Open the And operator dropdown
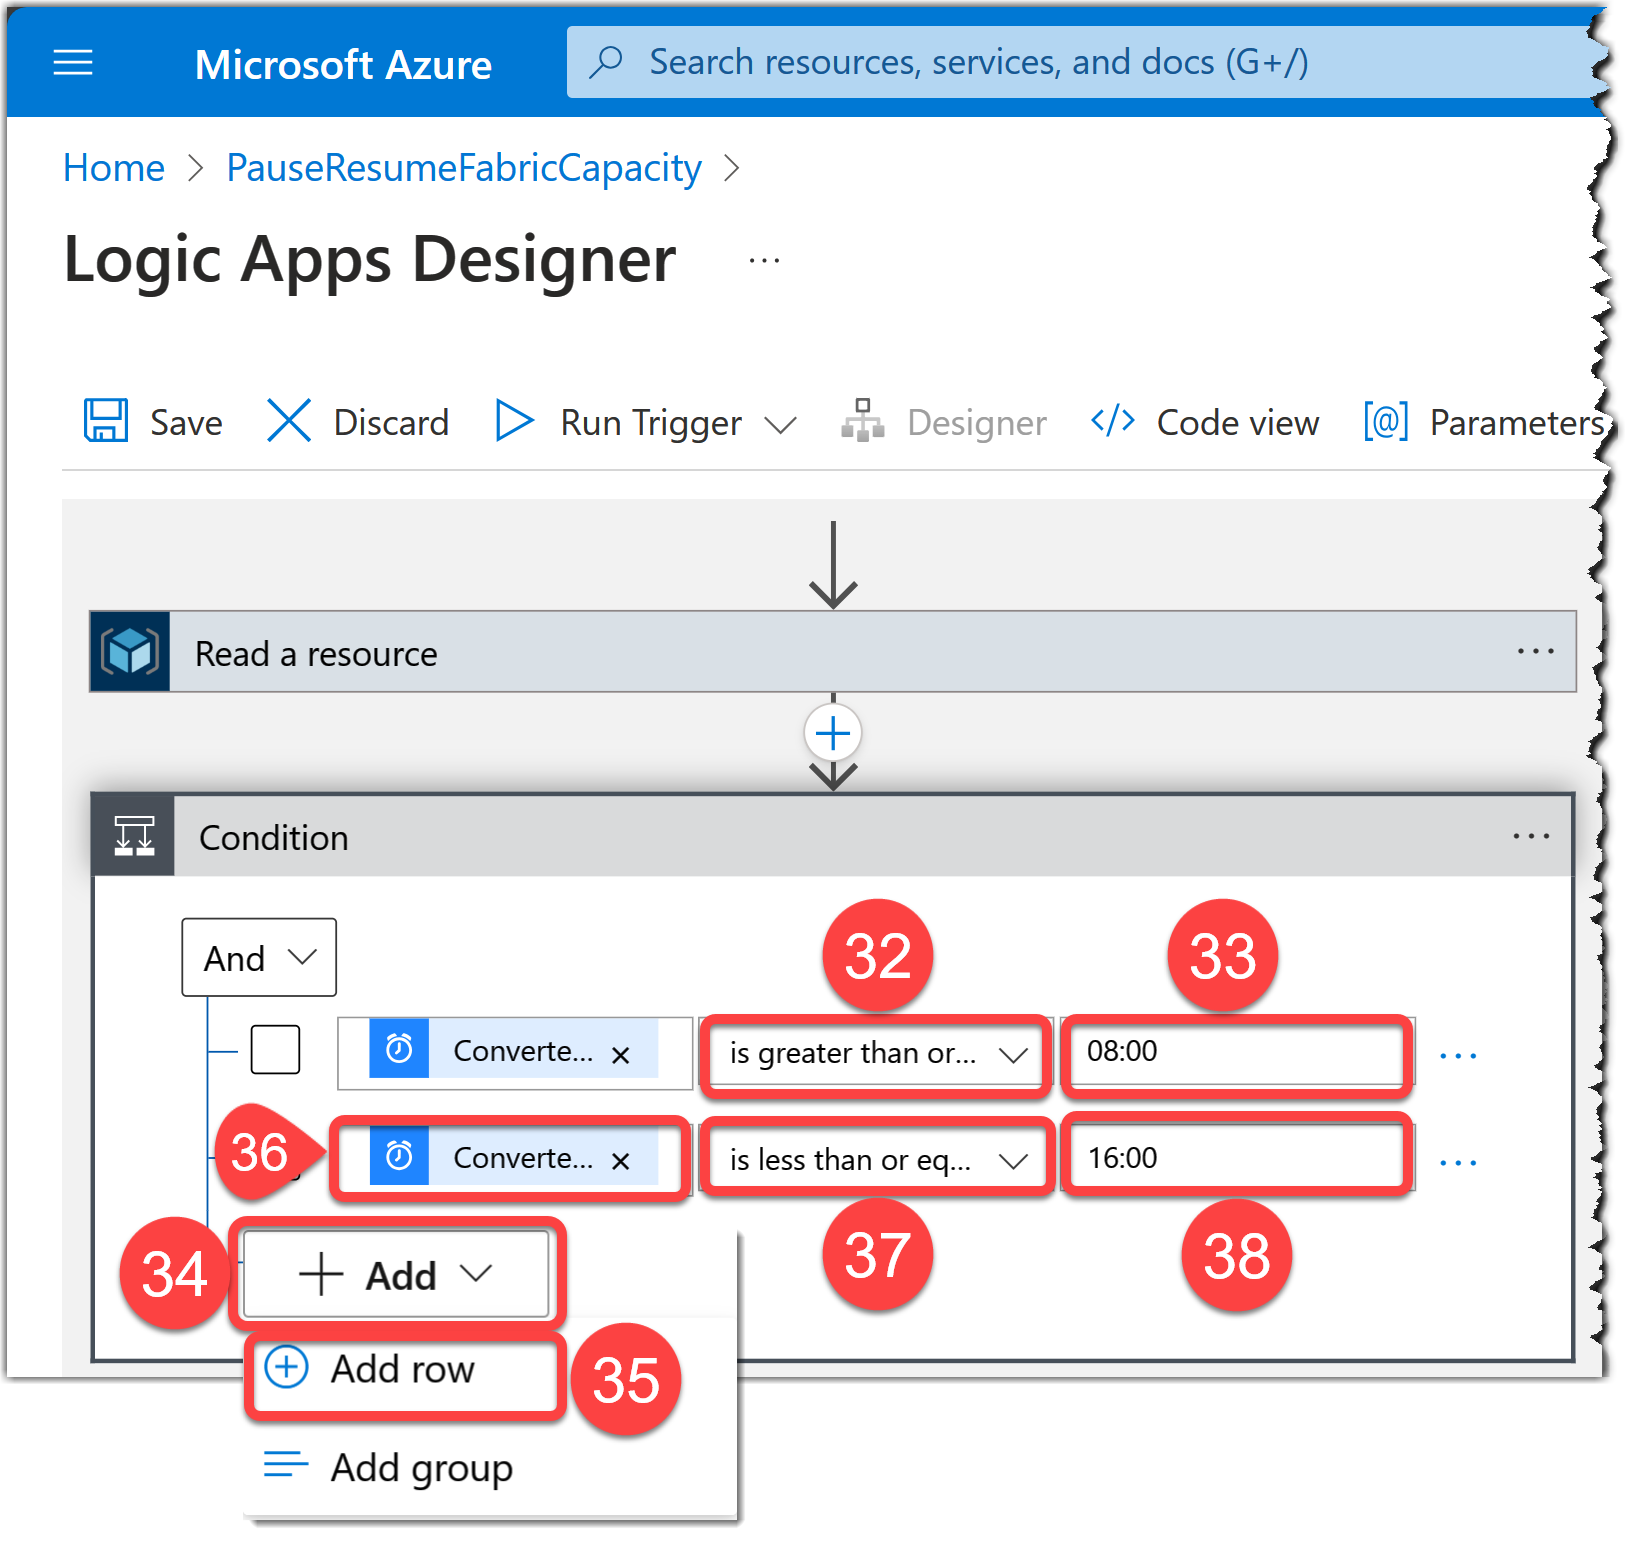The width and height of the screenshot is (1626, 1543). click(259, 957)
